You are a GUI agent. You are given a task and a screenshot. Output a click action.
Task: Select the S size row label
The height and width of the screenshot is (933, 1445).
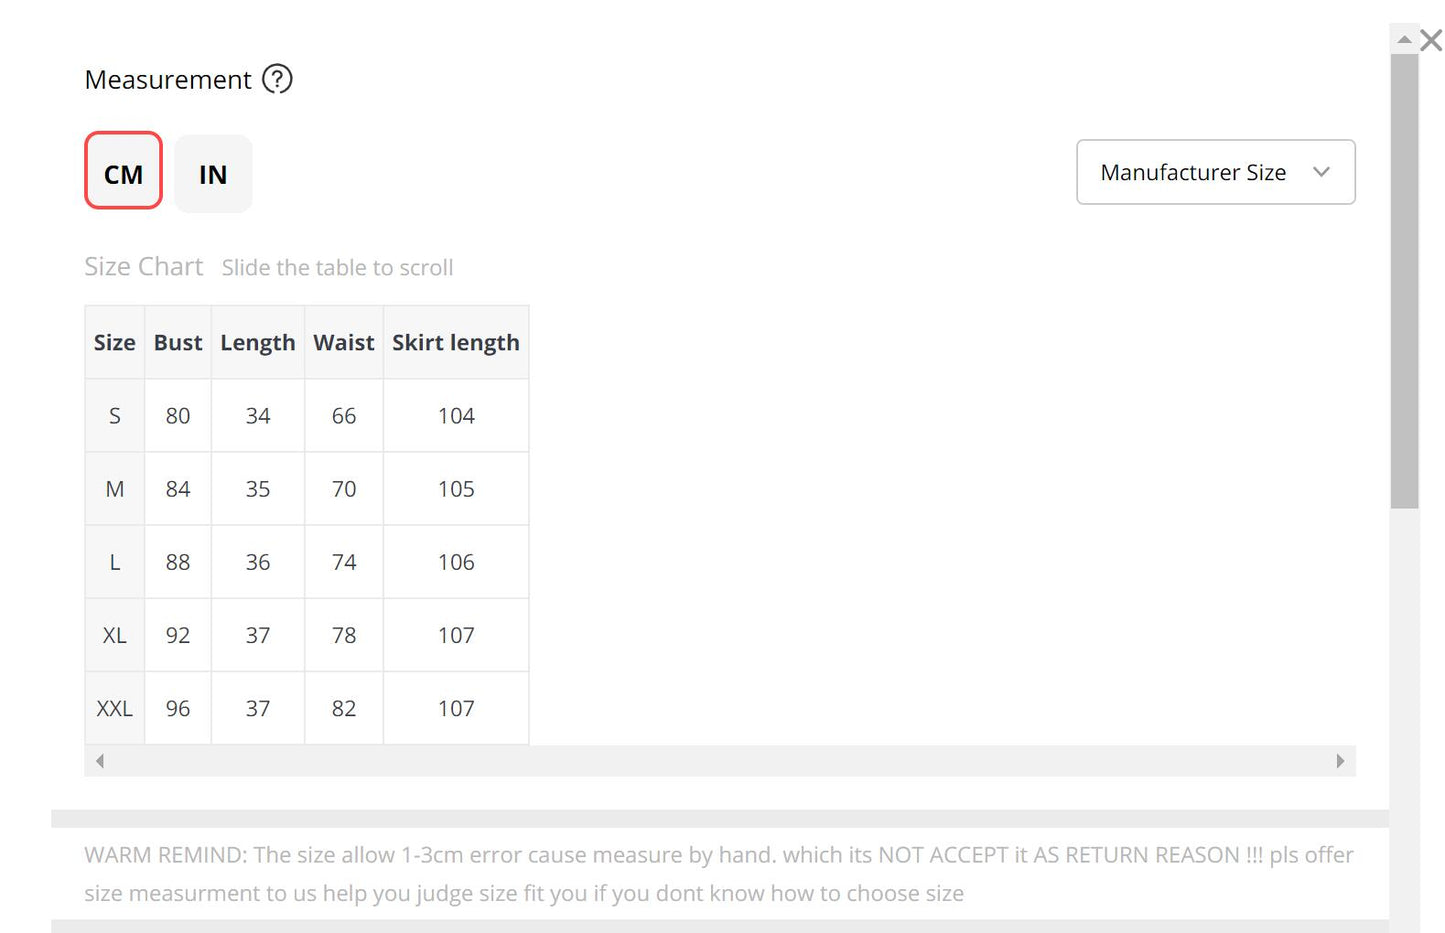coord(115,416)
